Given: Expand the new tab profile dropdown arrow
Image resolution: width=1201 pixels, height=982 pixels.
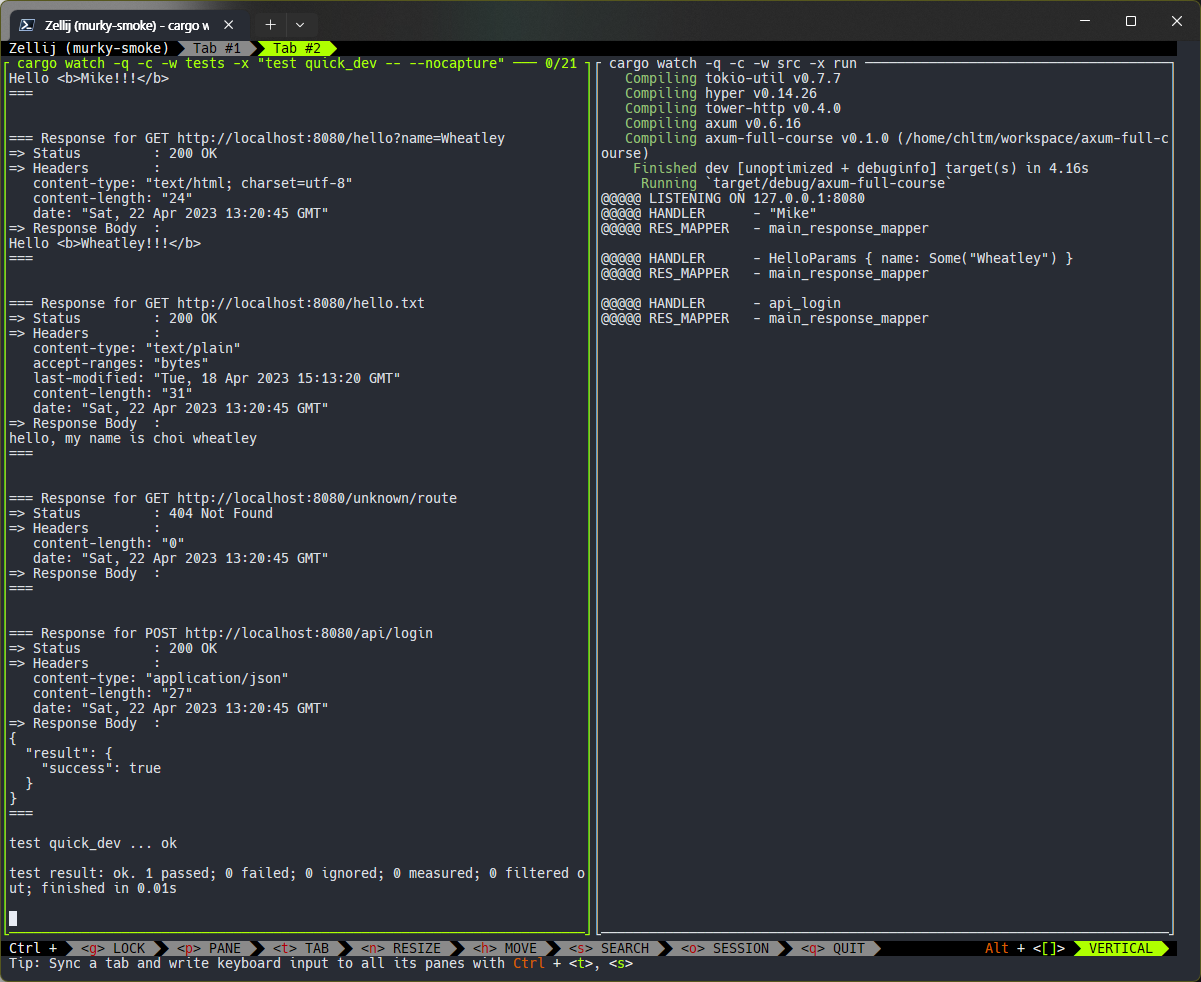Looking at the screenshot, I should [300, 23].
